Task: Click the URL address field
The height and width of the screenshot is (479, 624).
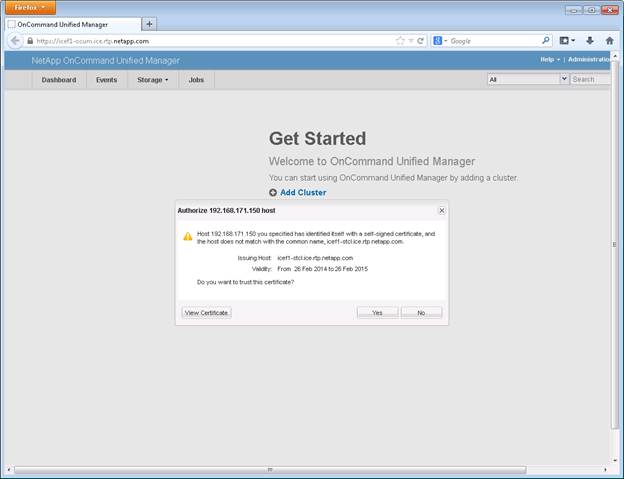Action: (213, 41)
